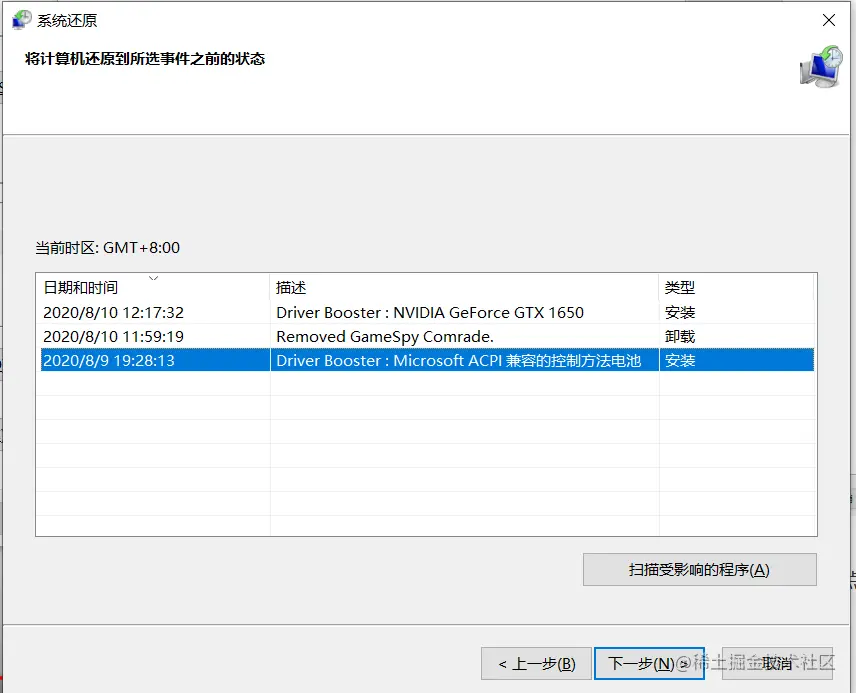Click the 取消 button
Viewport: 856px width, 693px height.
pos(778,663)
